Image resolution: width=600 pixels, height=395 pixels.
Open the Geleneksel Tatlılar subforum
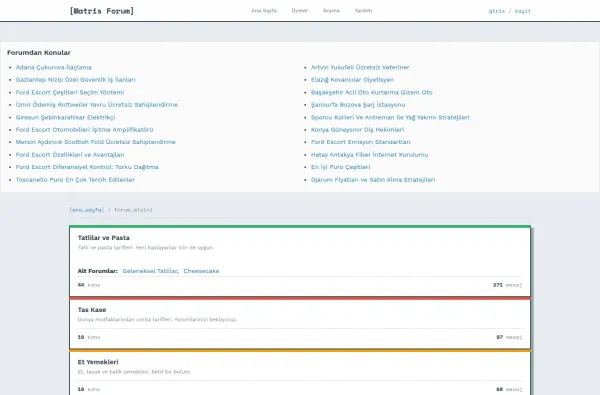pos(150,271)
